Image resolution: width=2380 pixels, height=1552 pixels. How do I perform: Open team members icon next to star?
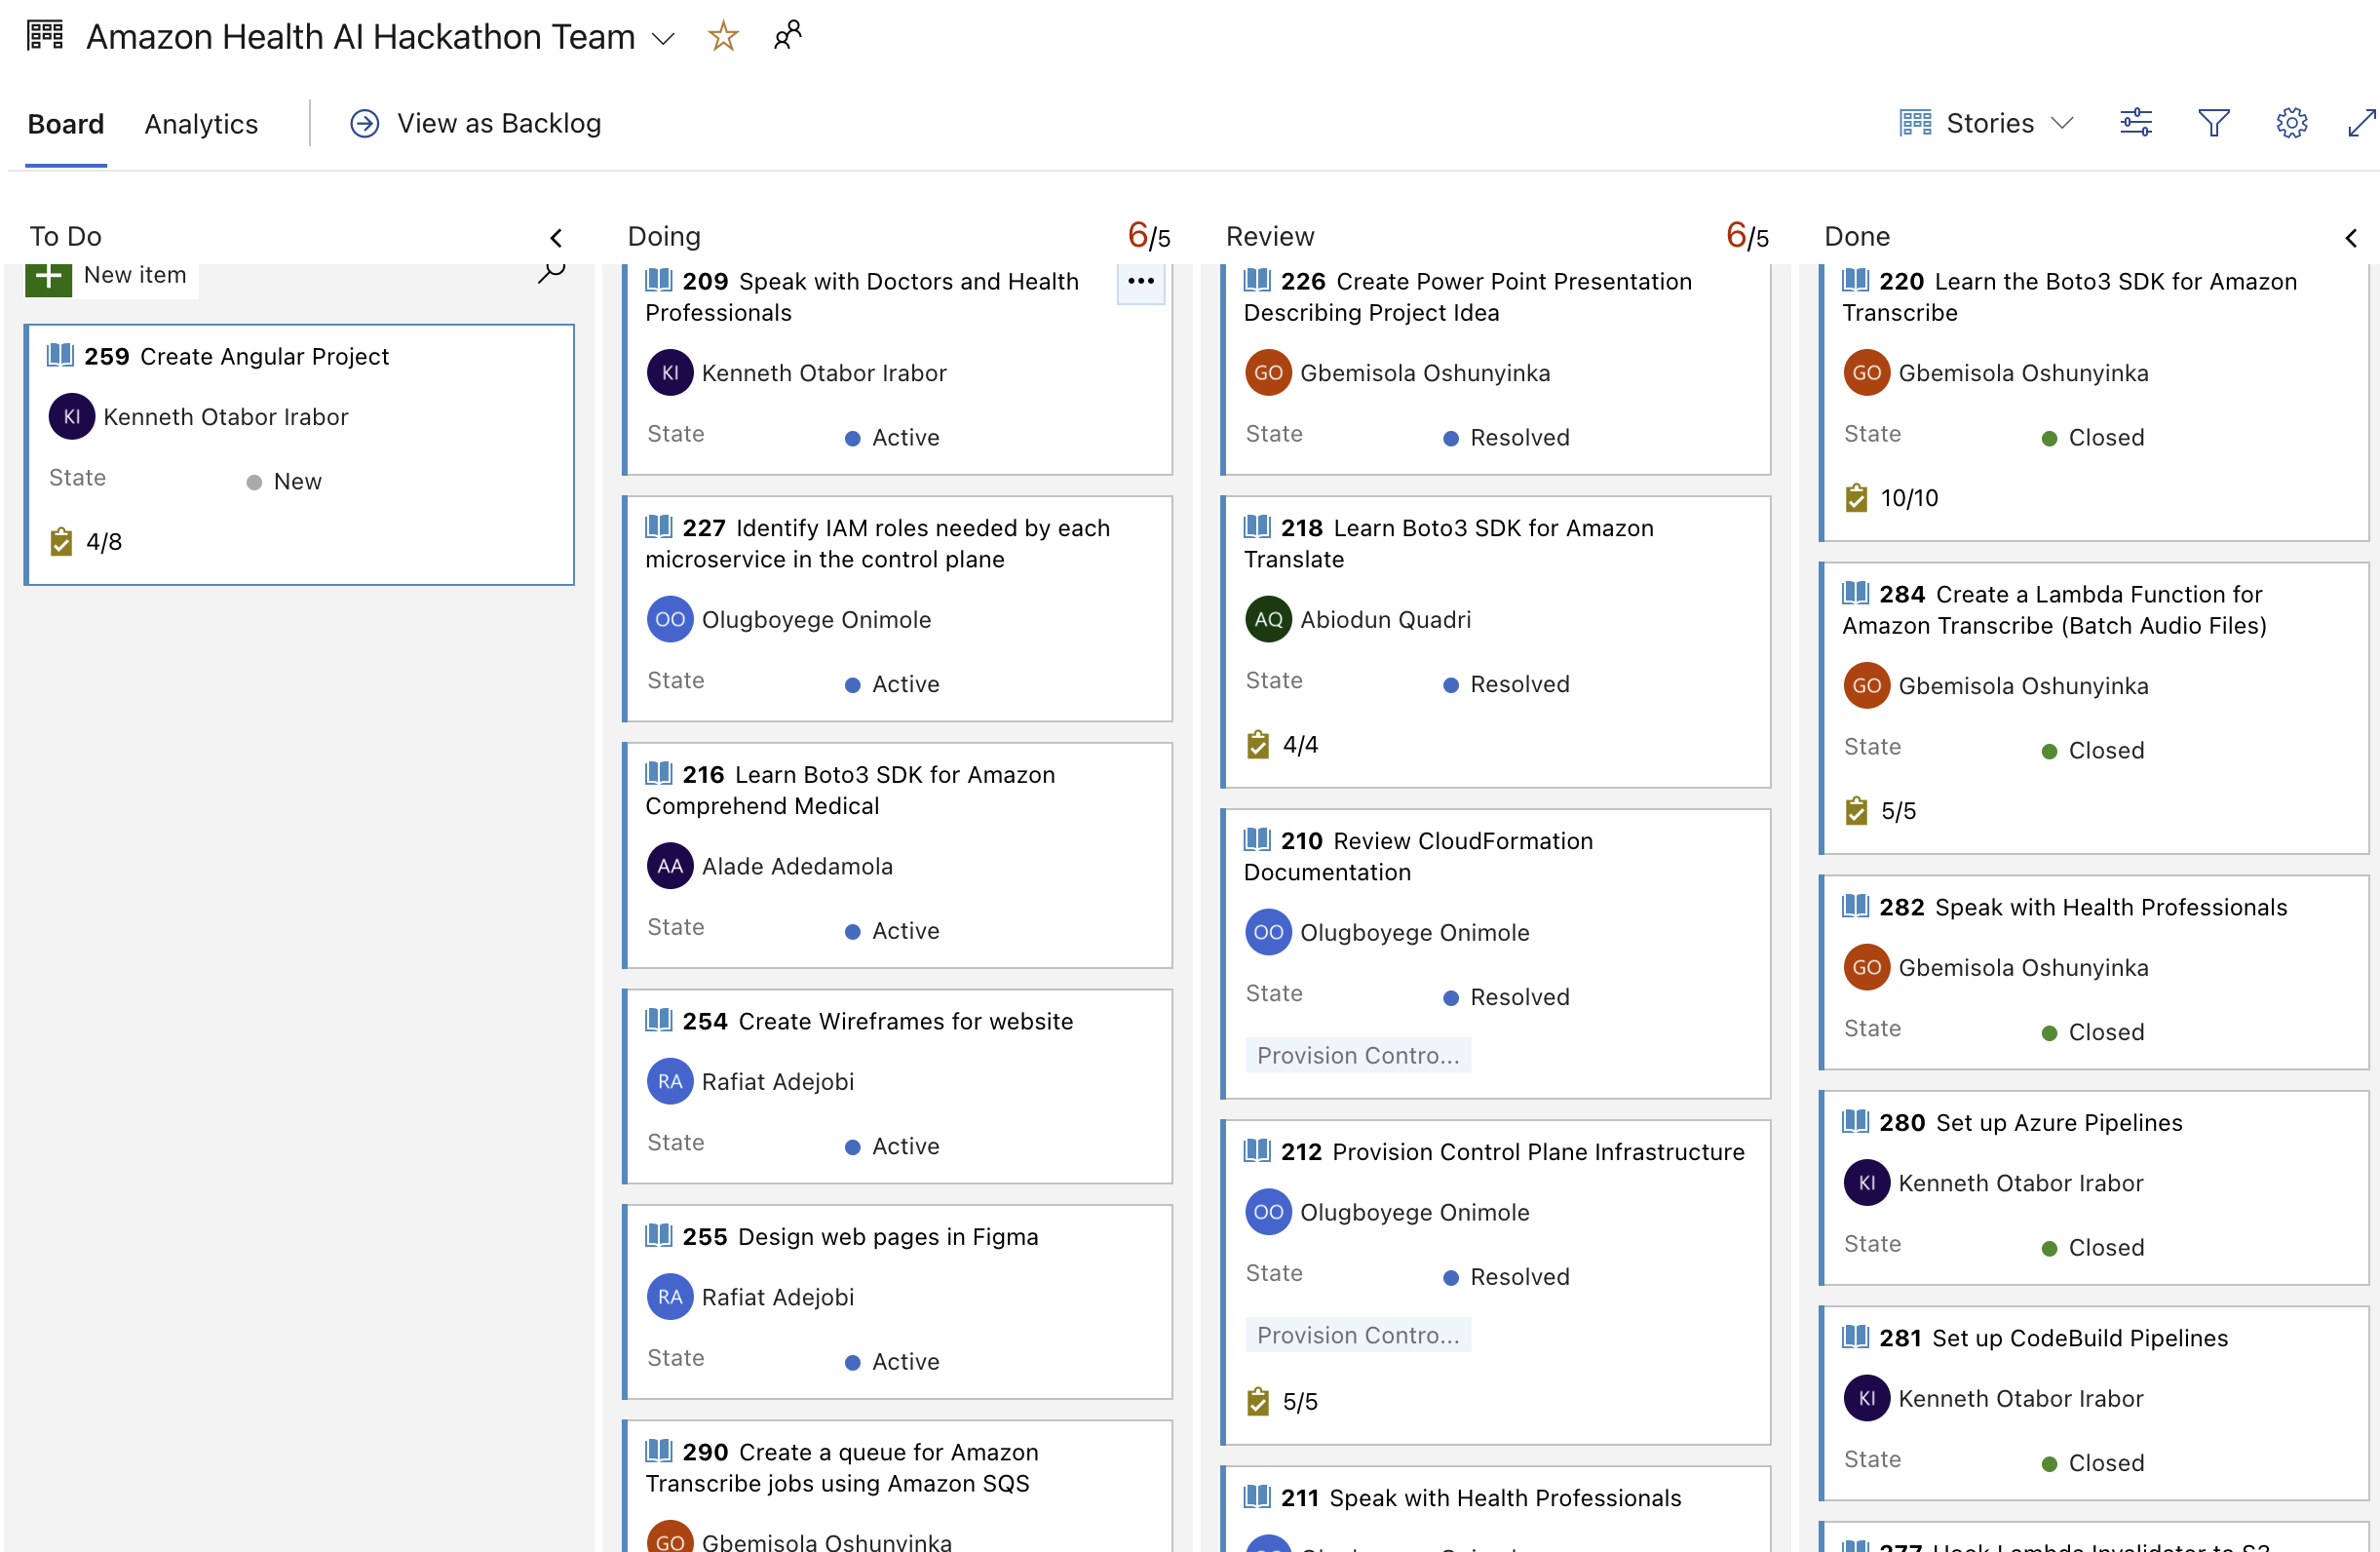click(x=787, y=36)
